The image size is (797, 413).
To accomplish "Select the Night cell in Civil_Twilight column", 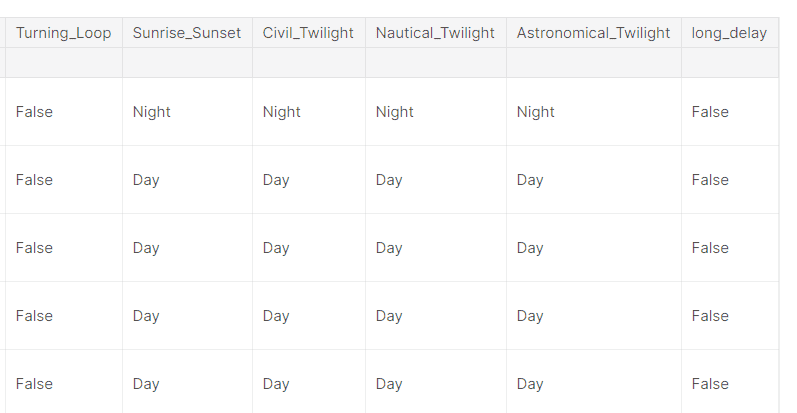I will [x=282, y=112].
